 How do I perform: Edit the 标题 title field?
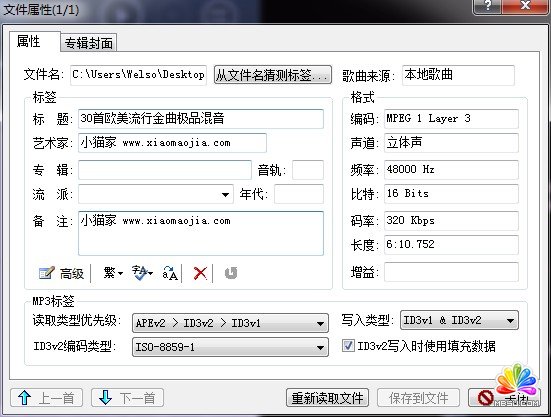pos(201,119)
